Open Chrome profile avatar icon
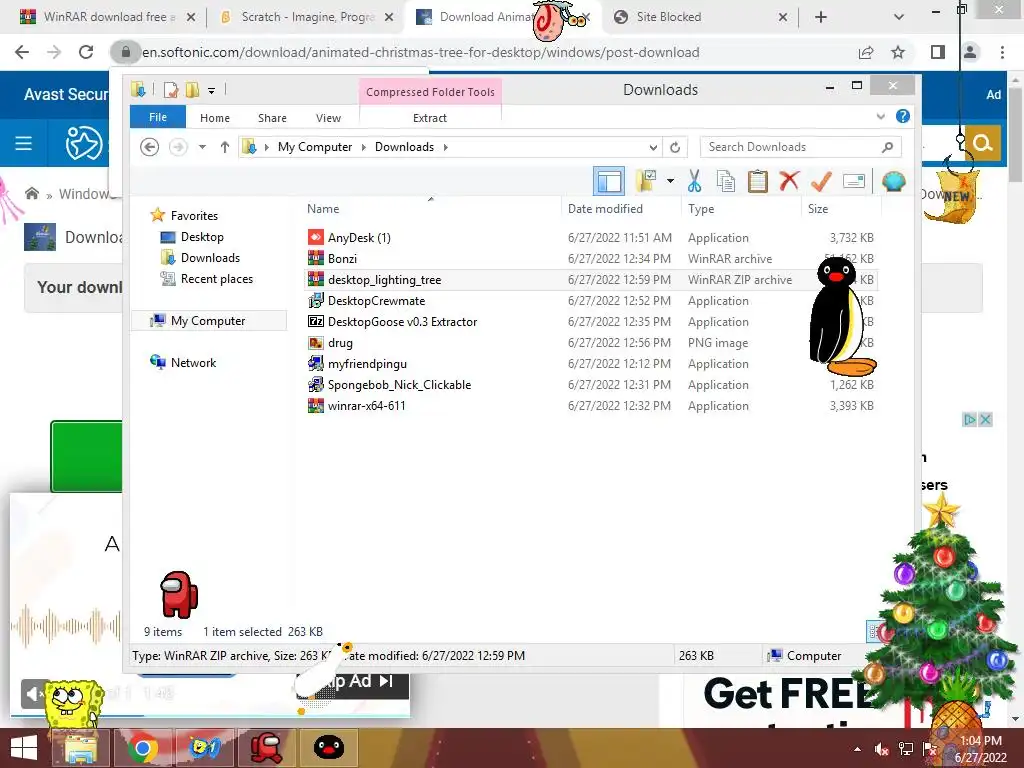 coord(970,52)
